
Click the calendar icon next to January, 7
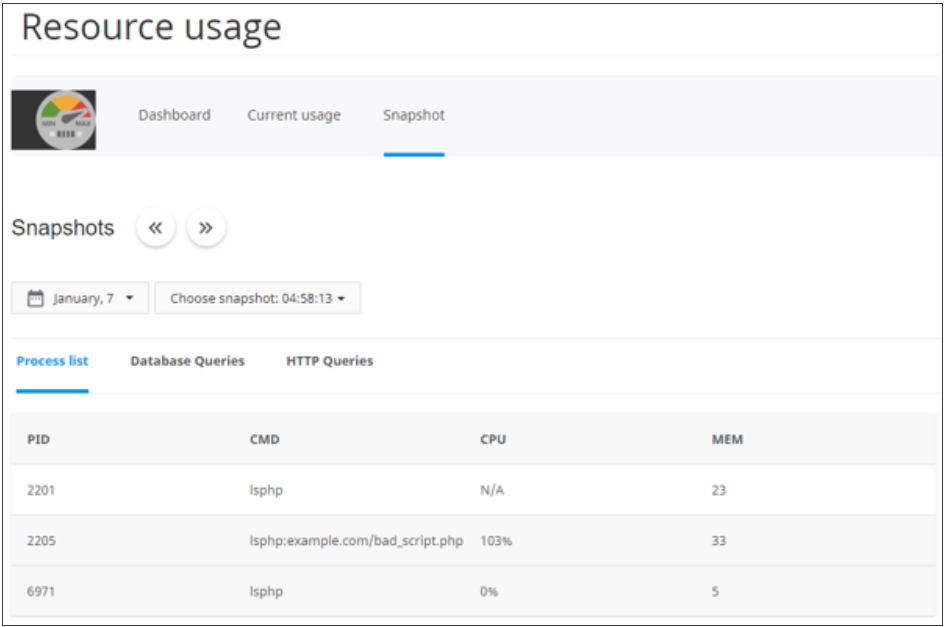click(x=37, y=297)
